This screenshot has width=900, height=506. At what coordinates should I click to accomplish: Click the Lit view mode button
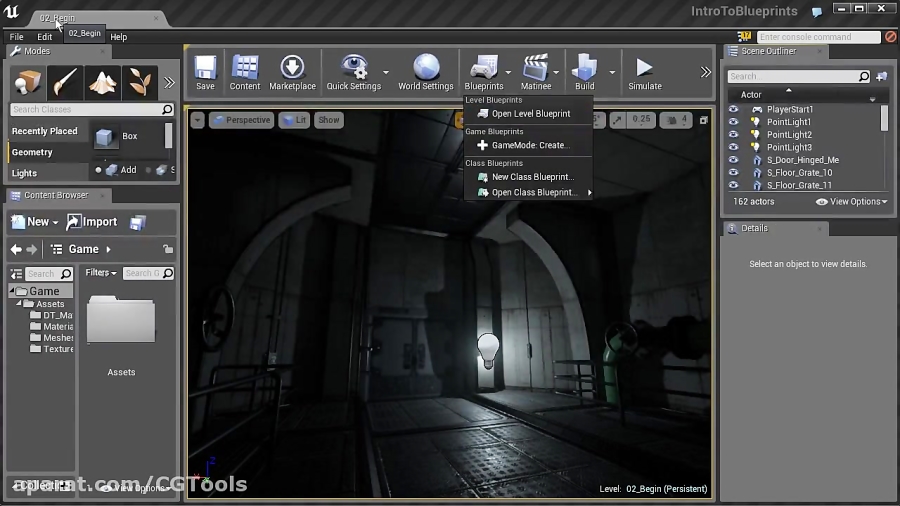tap(294, 120)
